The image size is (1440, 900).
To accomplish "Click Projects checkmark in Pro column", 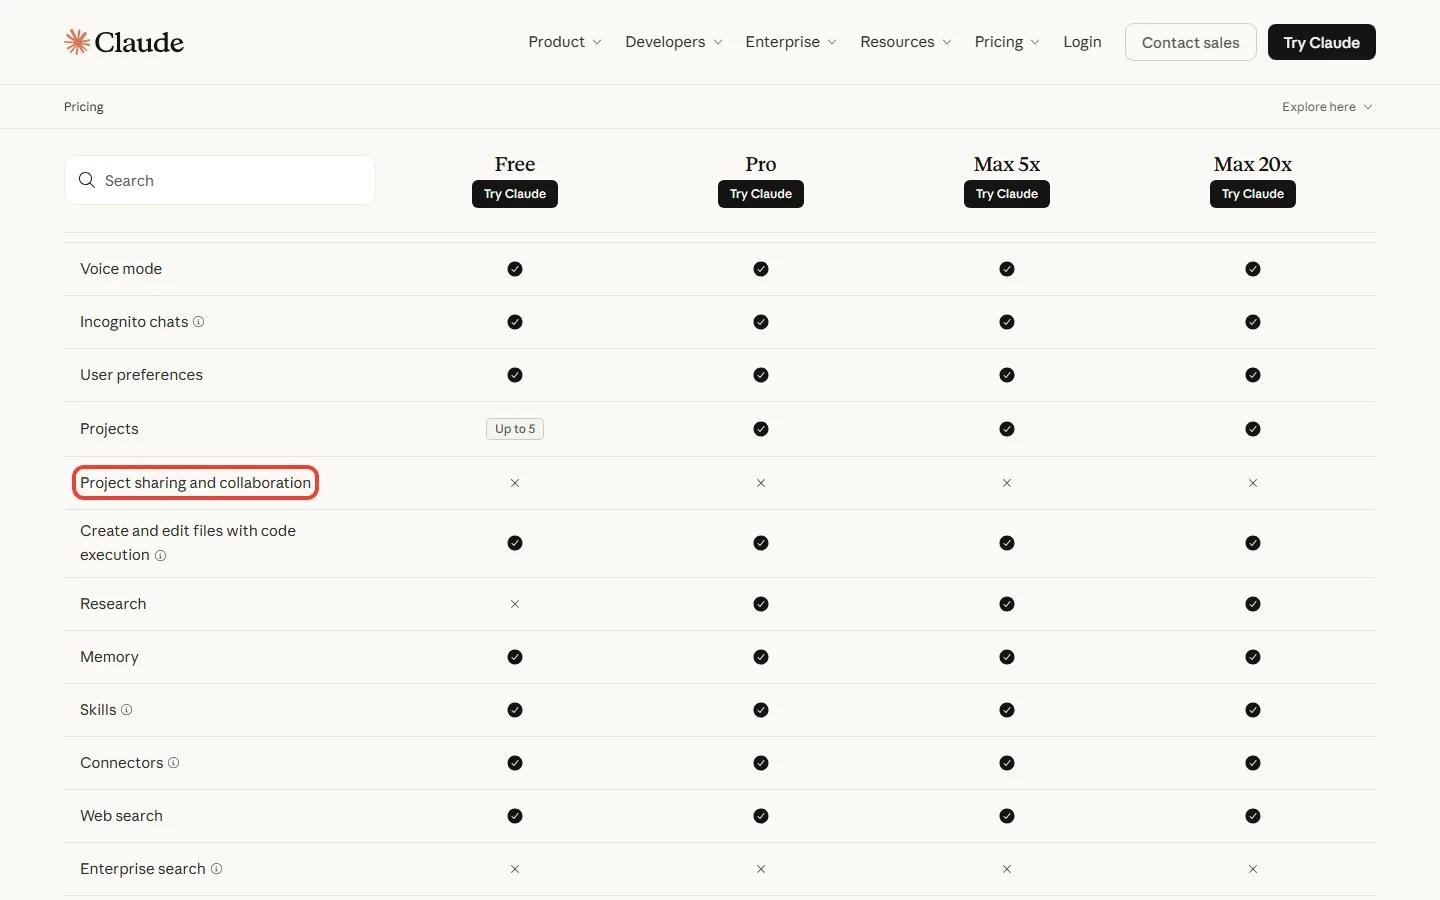I will 761,429.
